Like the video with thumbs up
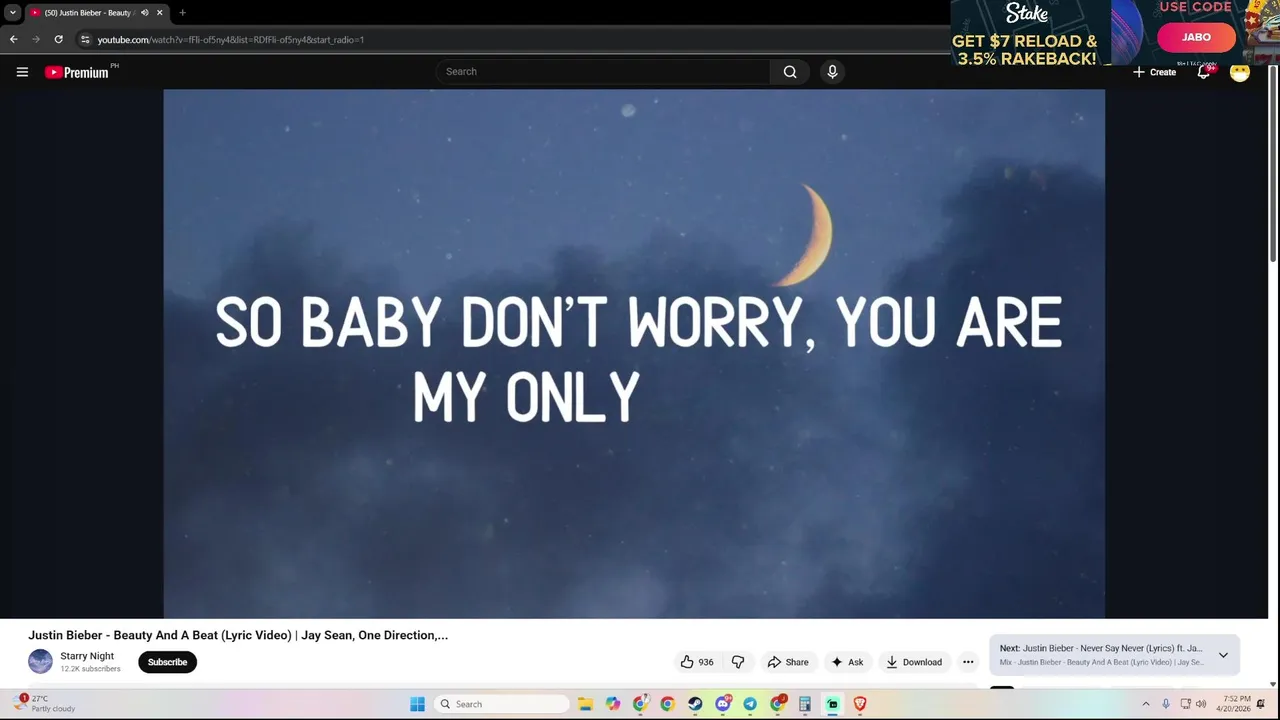The width and height of the screenshot is (1280, 720). pyautogui.click(x=697, y=662)
